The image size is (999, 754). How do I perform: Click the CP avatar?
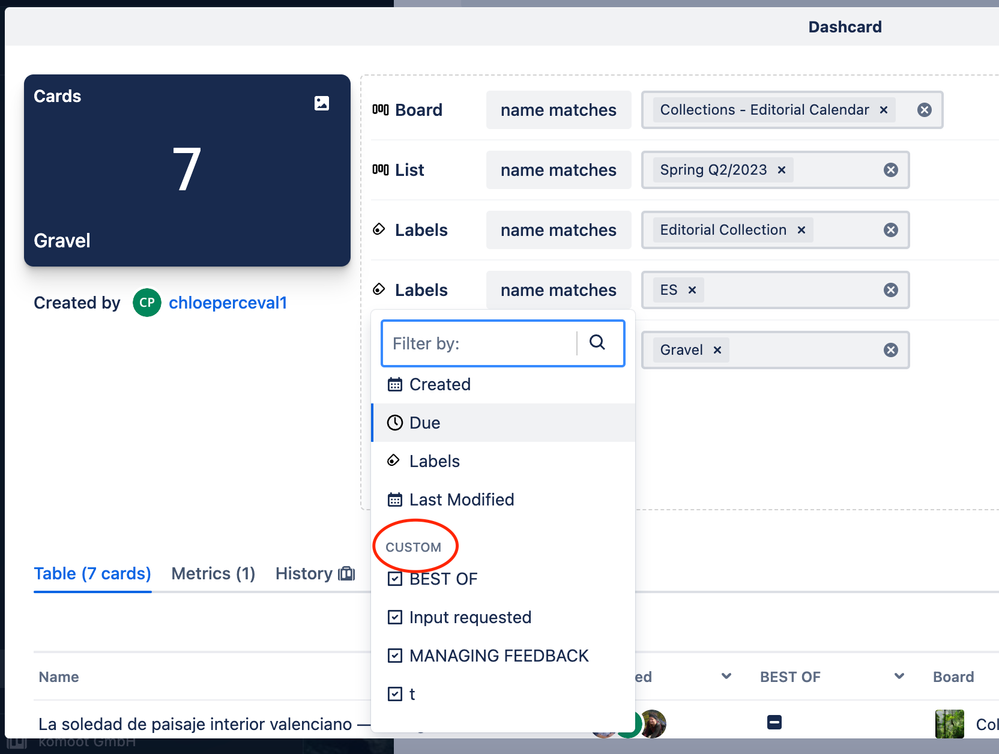pyautogui.click(x=147, y=303)
